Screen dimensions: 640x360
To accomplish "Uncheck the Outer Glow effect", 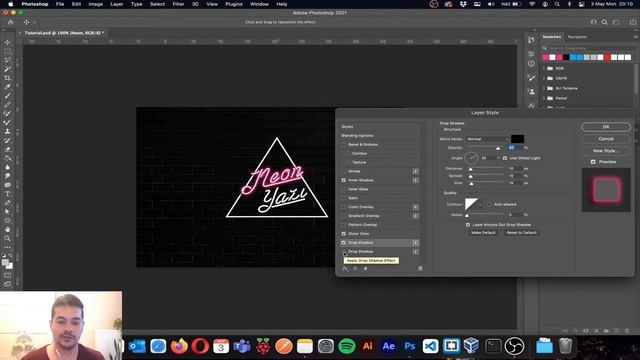I will click(344, 234).
